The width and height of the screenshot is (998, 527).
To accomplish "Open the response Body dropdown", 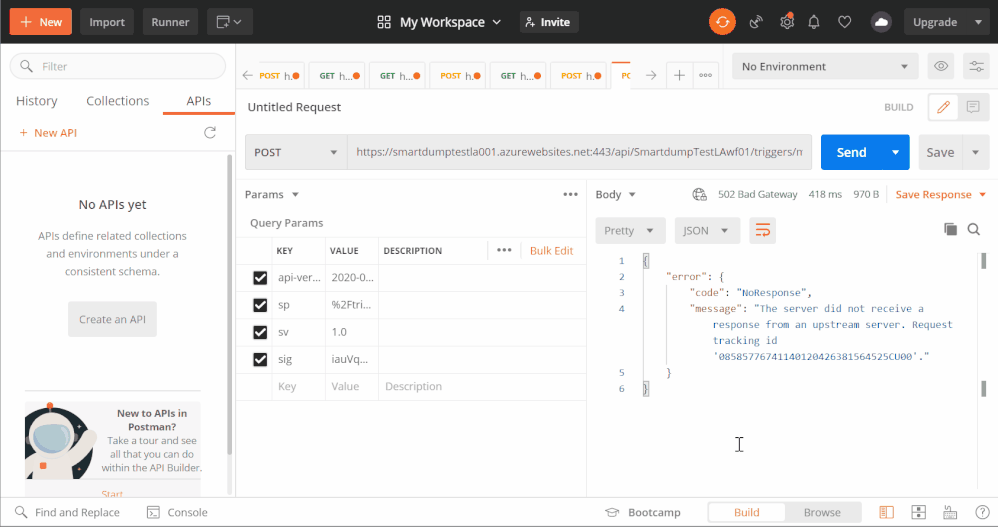I will (x=615, y=194).
